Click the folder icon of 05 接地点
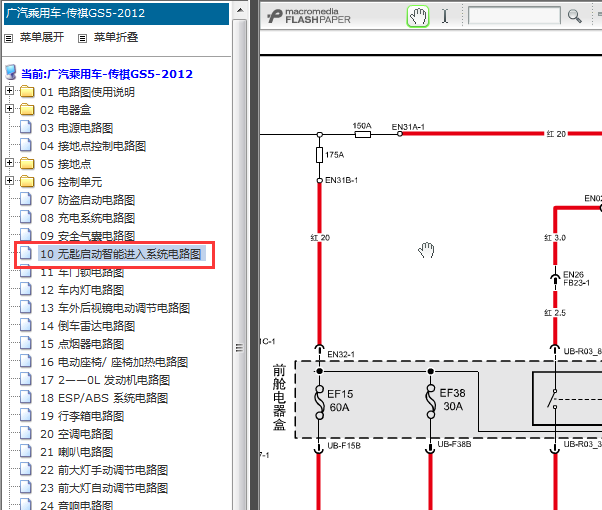The width and height of the screenshot is (602, 510). click(26, 164)
